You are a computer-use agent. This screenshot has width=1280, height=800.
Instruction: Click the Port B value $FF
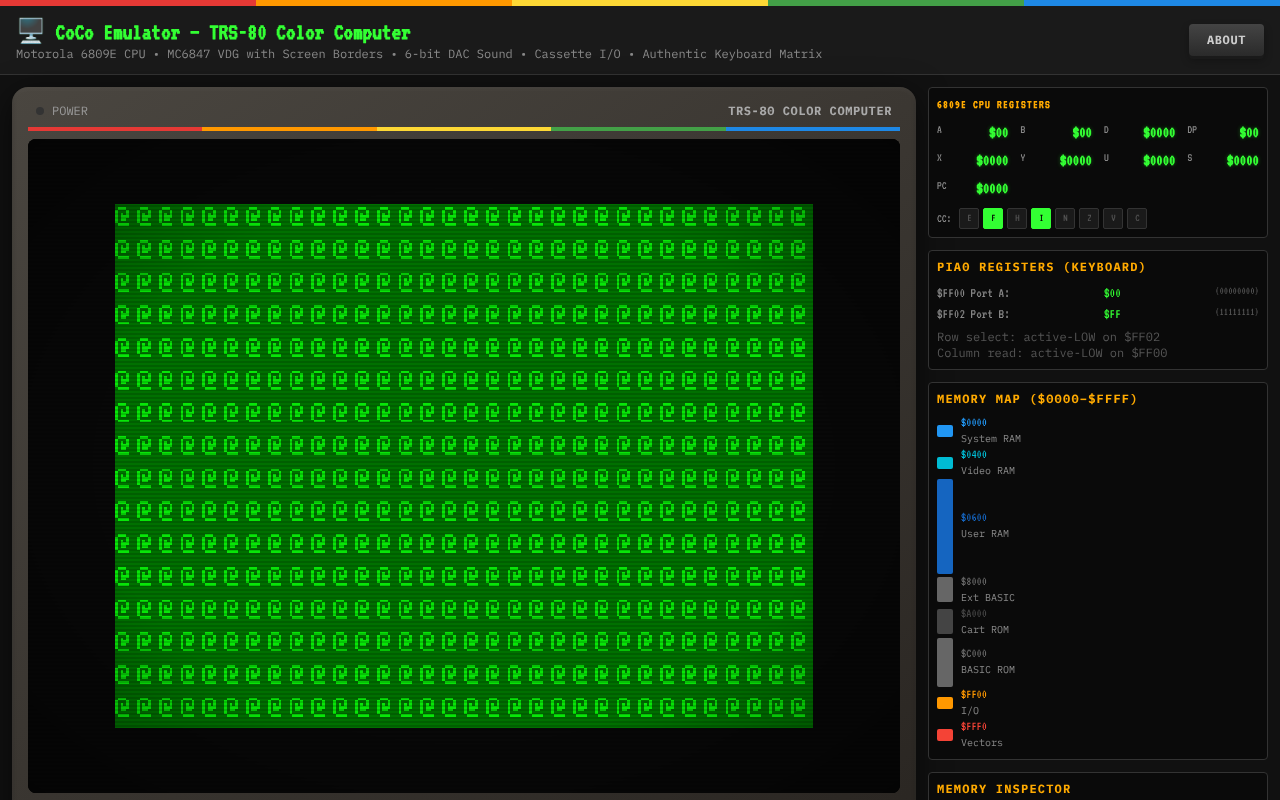point(1112,315)
